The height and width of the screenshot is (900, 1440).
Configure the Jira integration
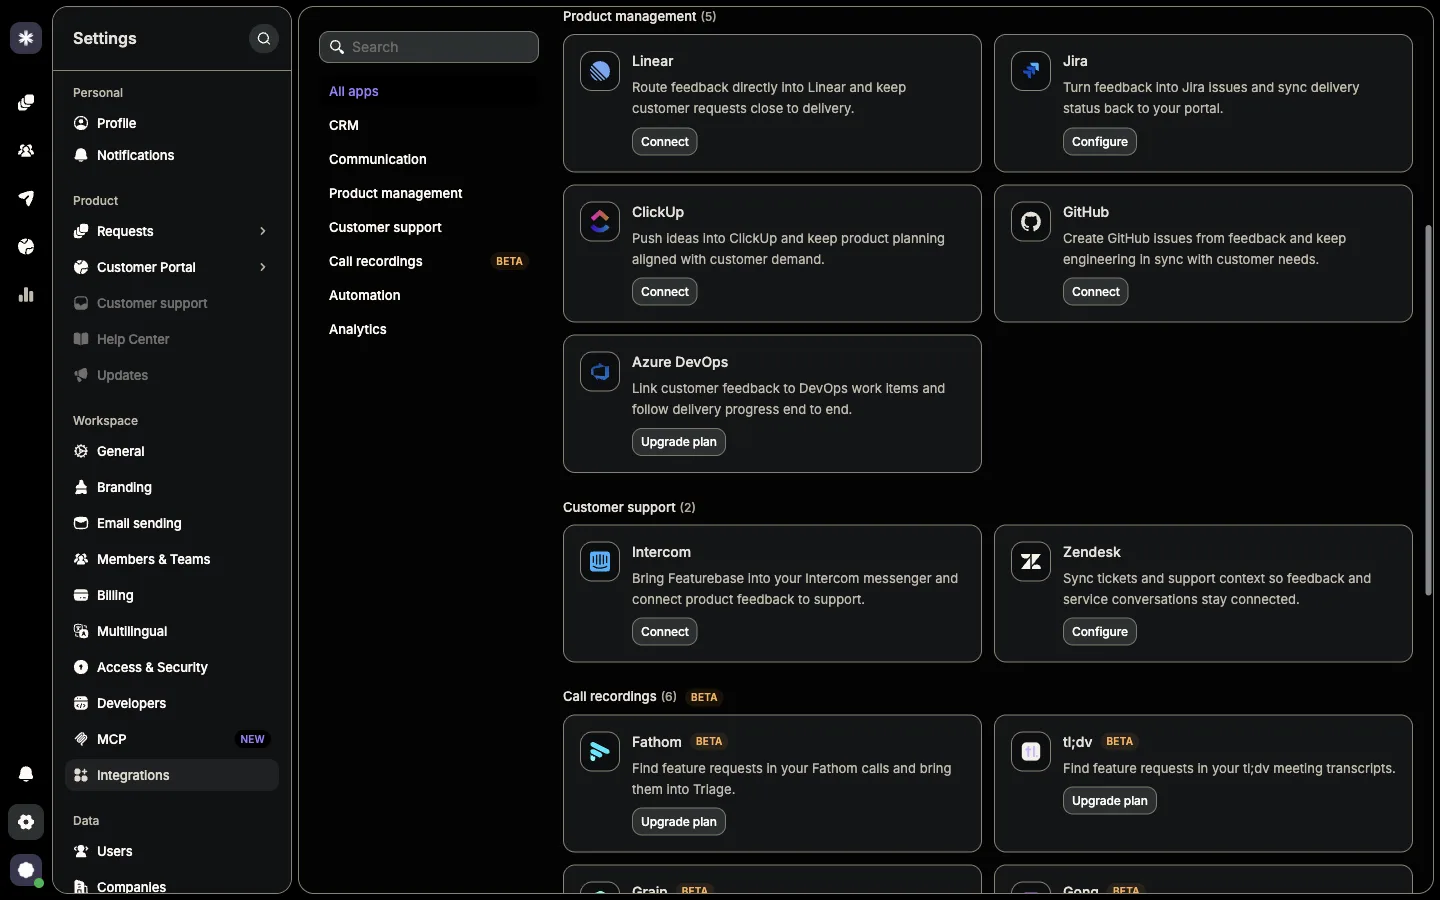tap(1099, 142)
